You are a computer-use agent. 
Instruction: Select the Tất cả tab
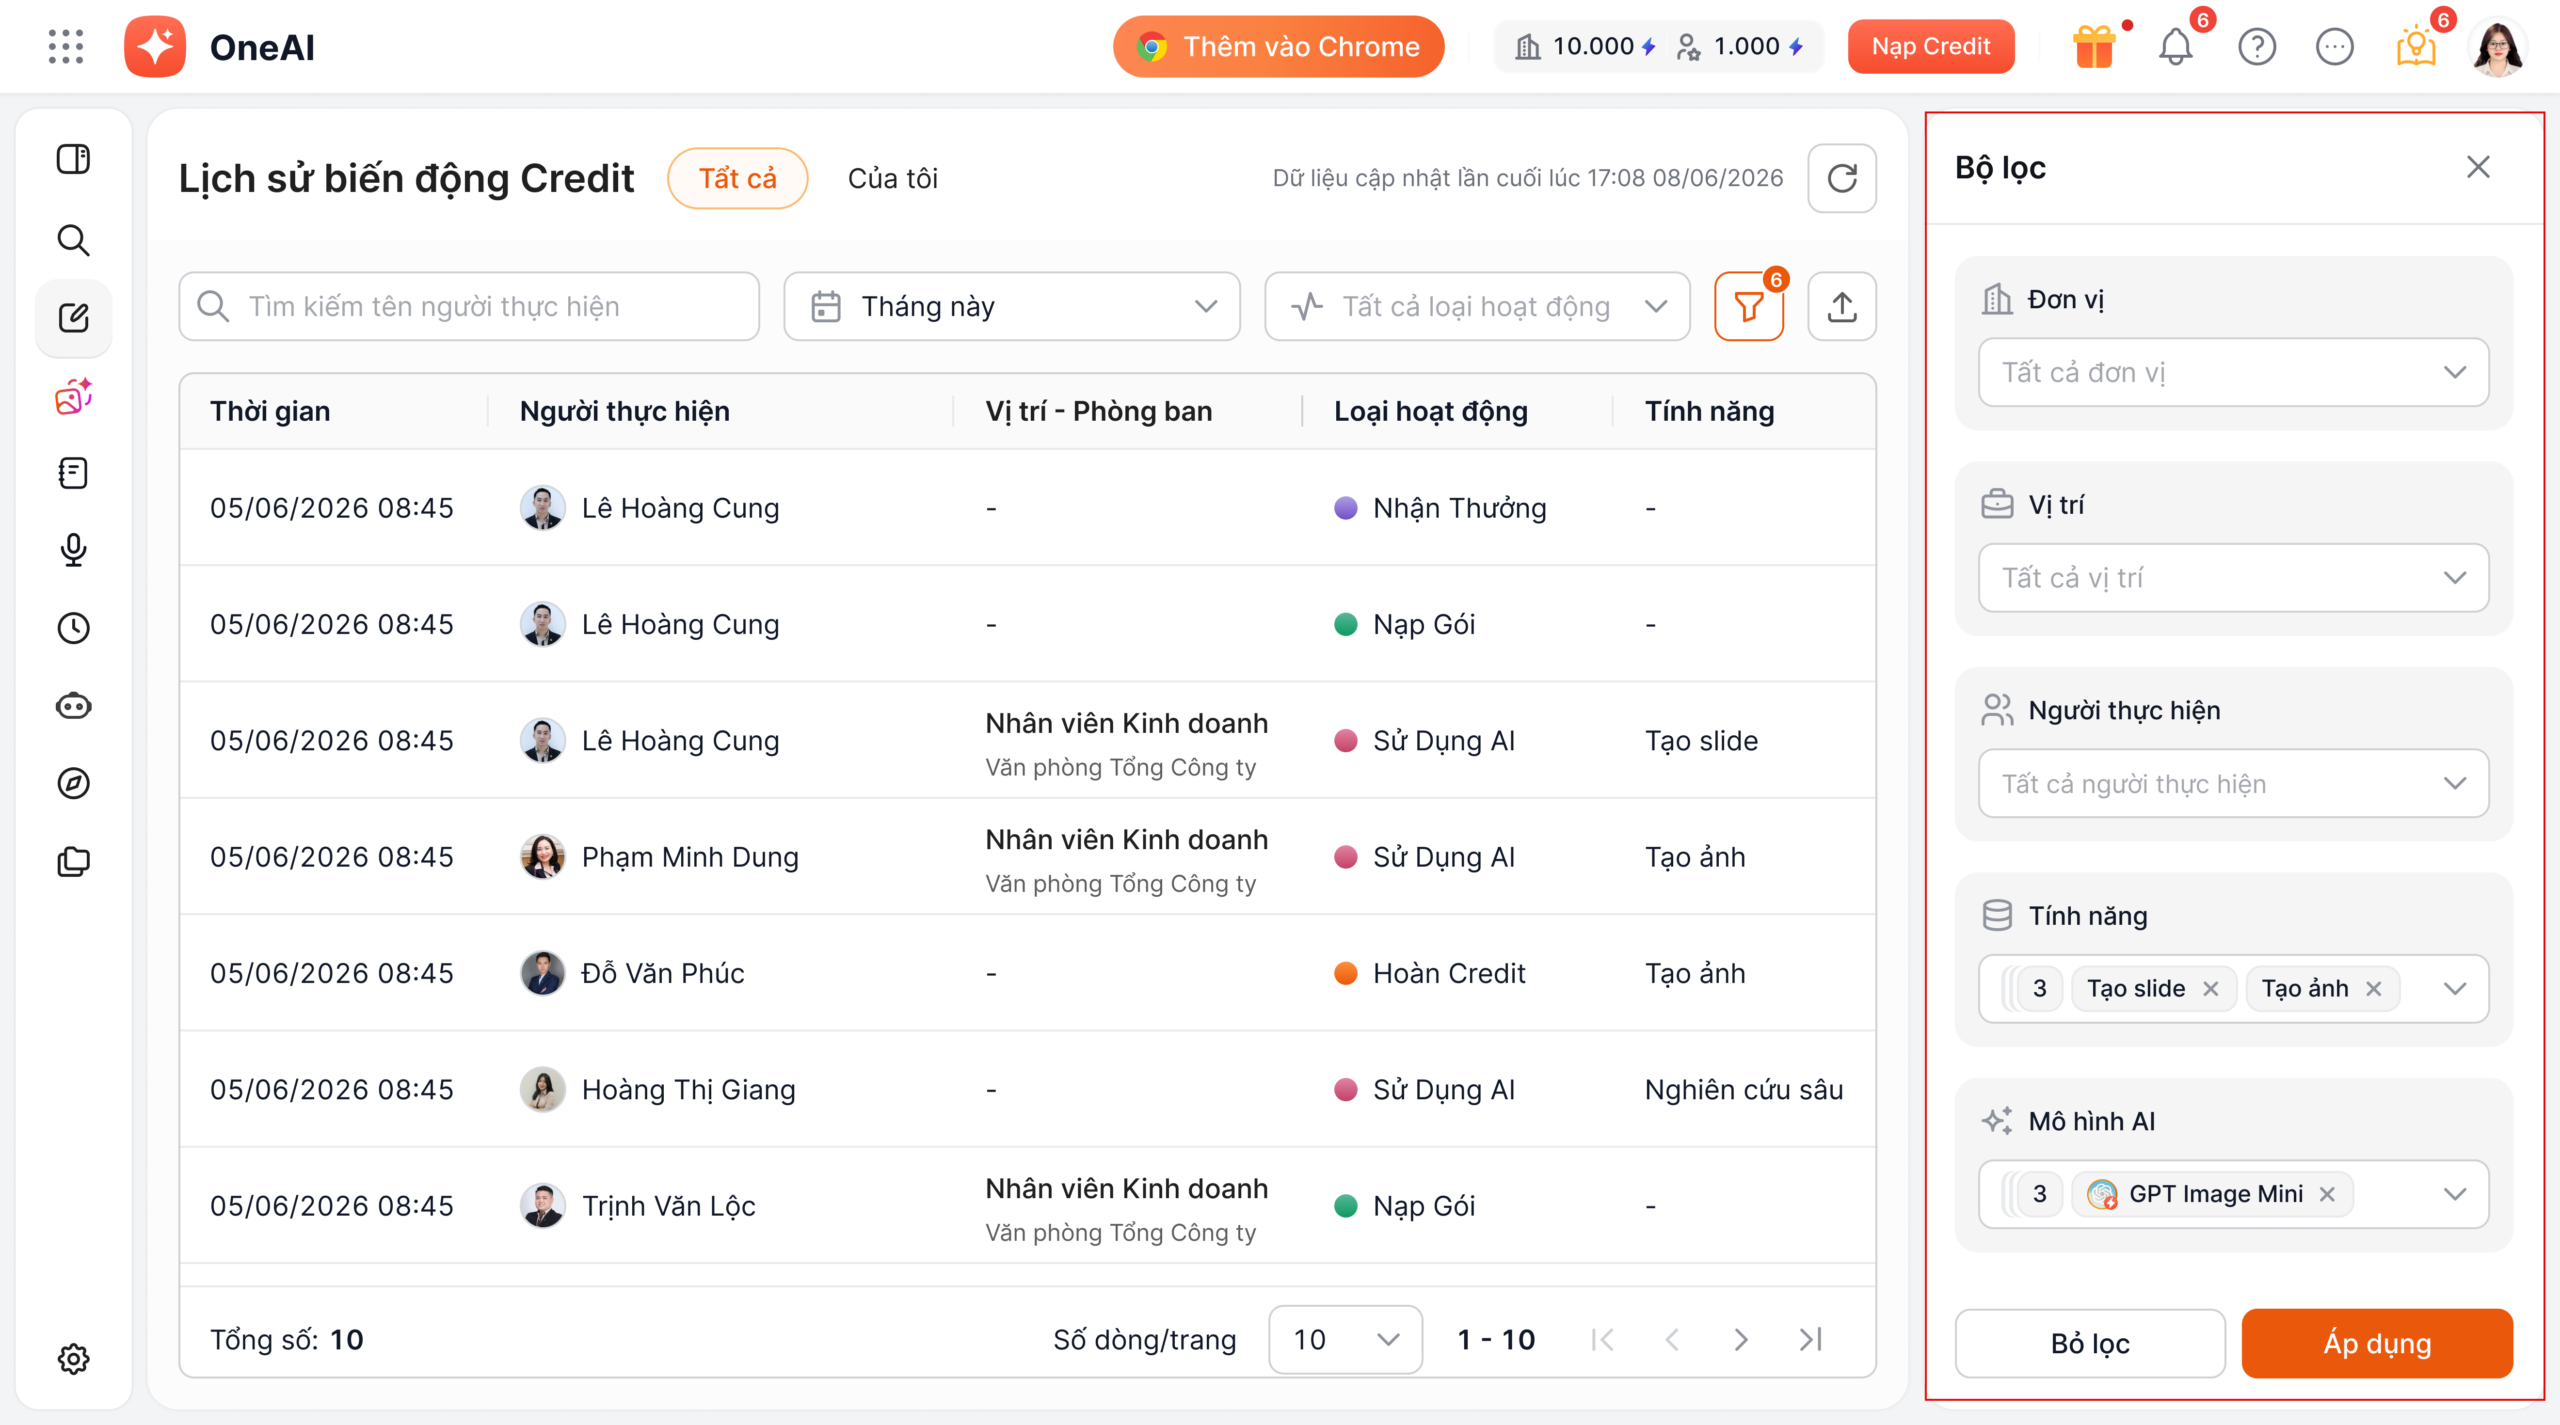(x=738, y=178)
